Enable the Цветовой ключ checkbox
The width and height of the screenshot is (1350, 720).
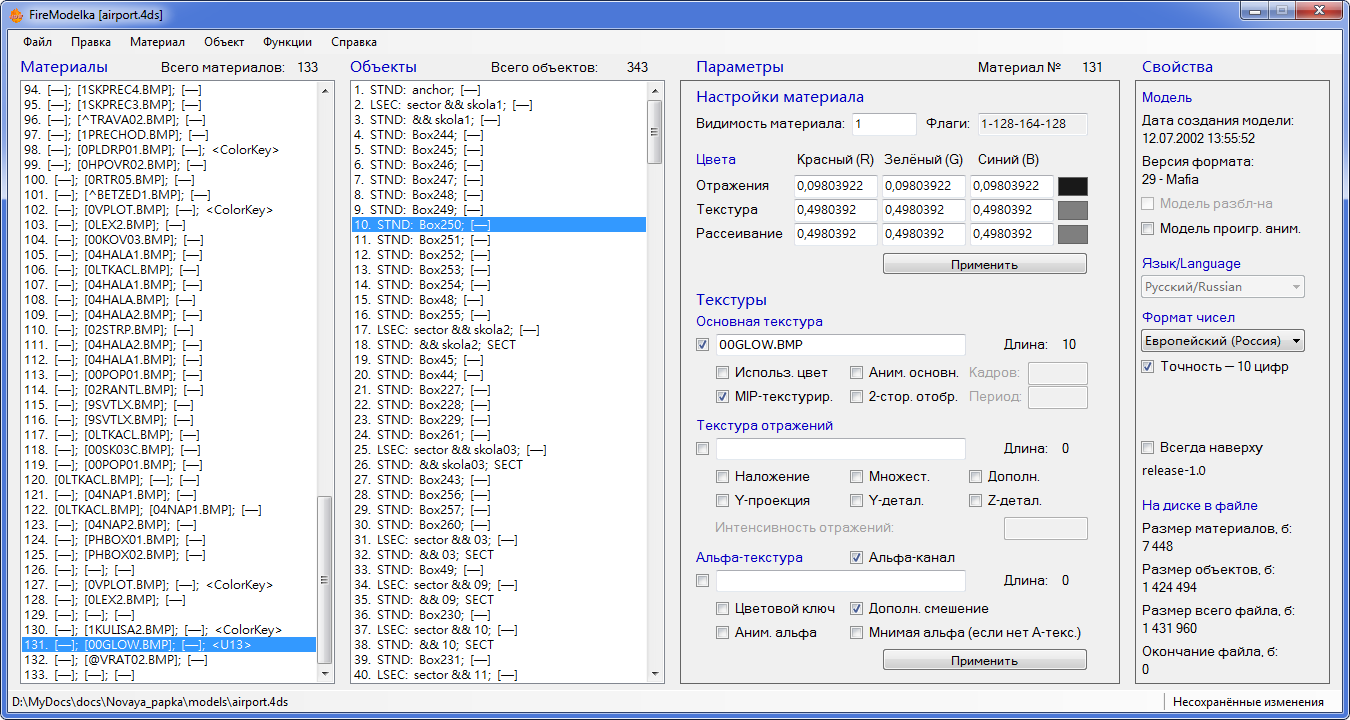(723, 608)
